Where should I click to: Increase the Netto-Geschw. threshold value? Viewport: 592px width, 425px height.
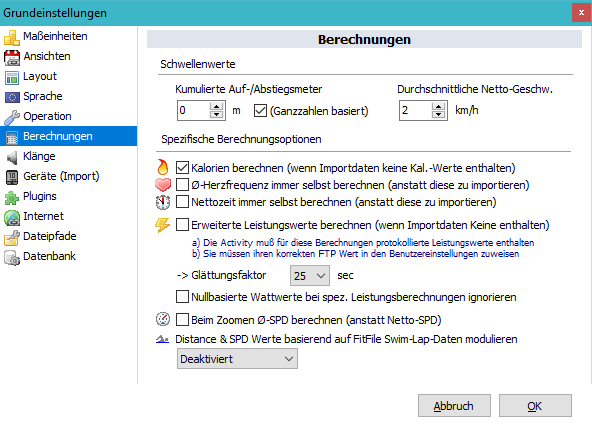(438, 106)
